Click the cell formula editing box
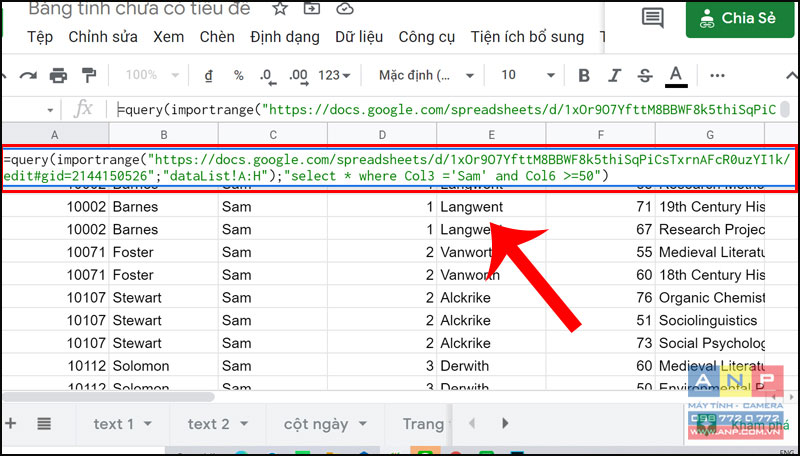800x456 pixels. [398, 168]
